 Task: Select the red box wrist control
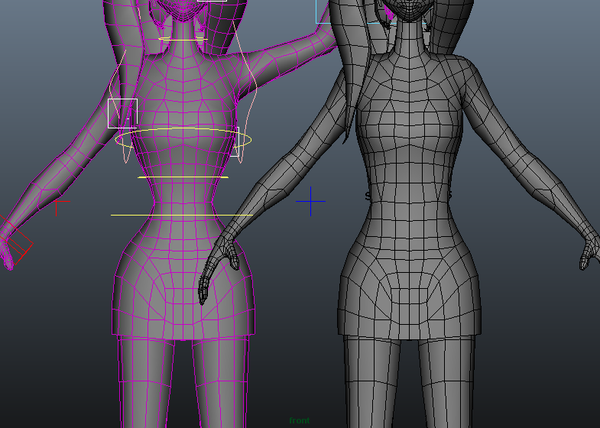pos(15,241)
